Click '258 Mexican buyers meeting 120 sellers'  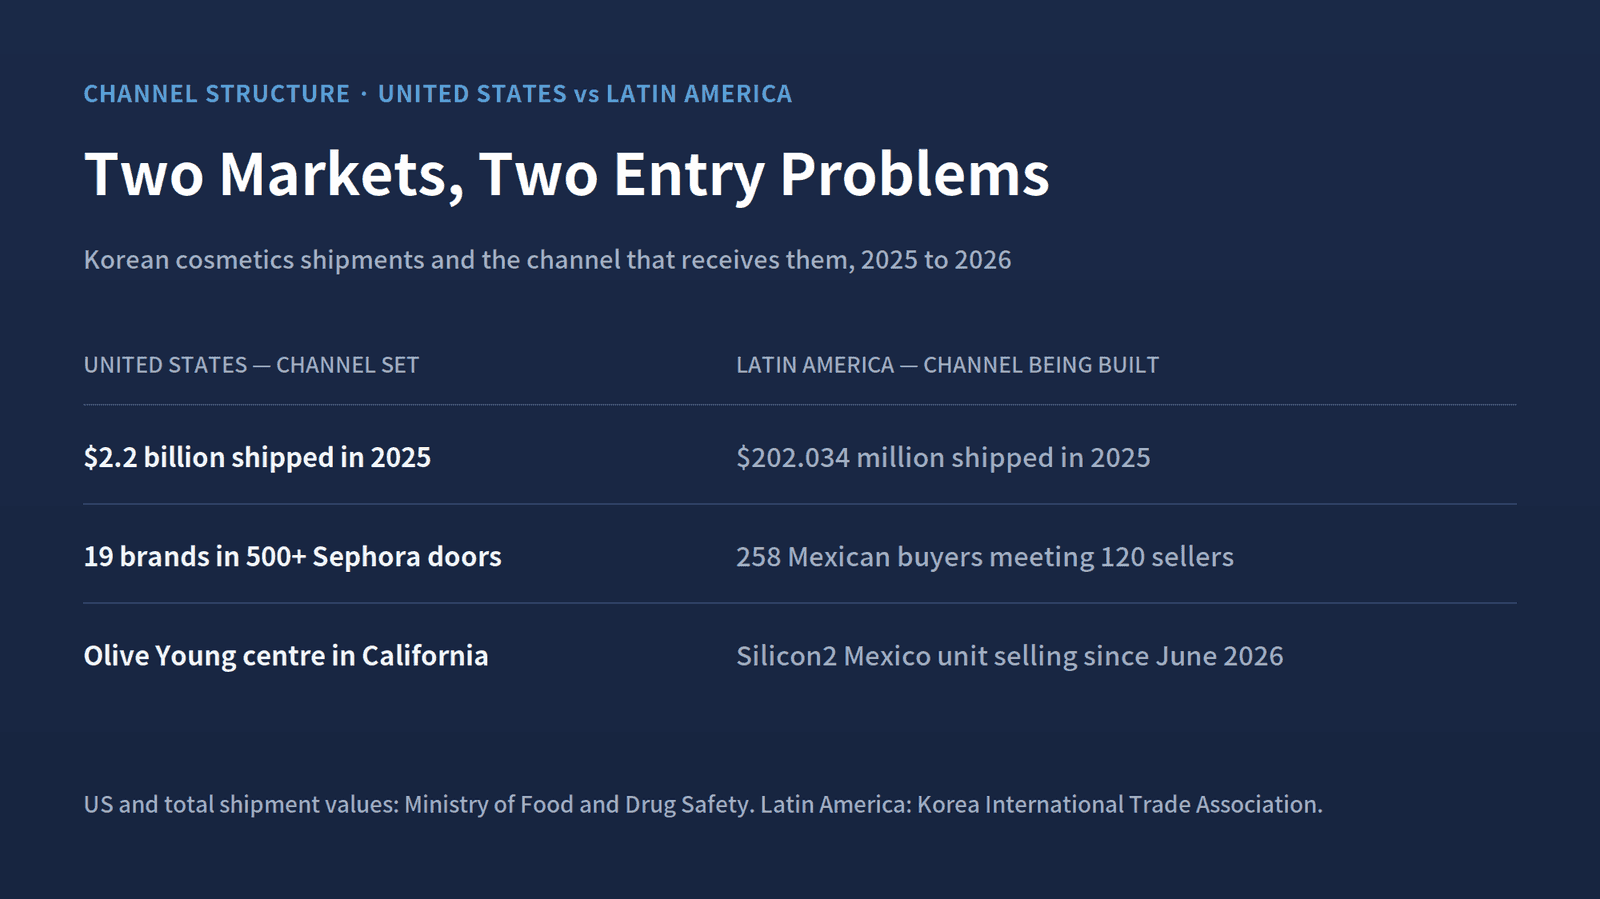pyautogui.click(x=985, y=556)
